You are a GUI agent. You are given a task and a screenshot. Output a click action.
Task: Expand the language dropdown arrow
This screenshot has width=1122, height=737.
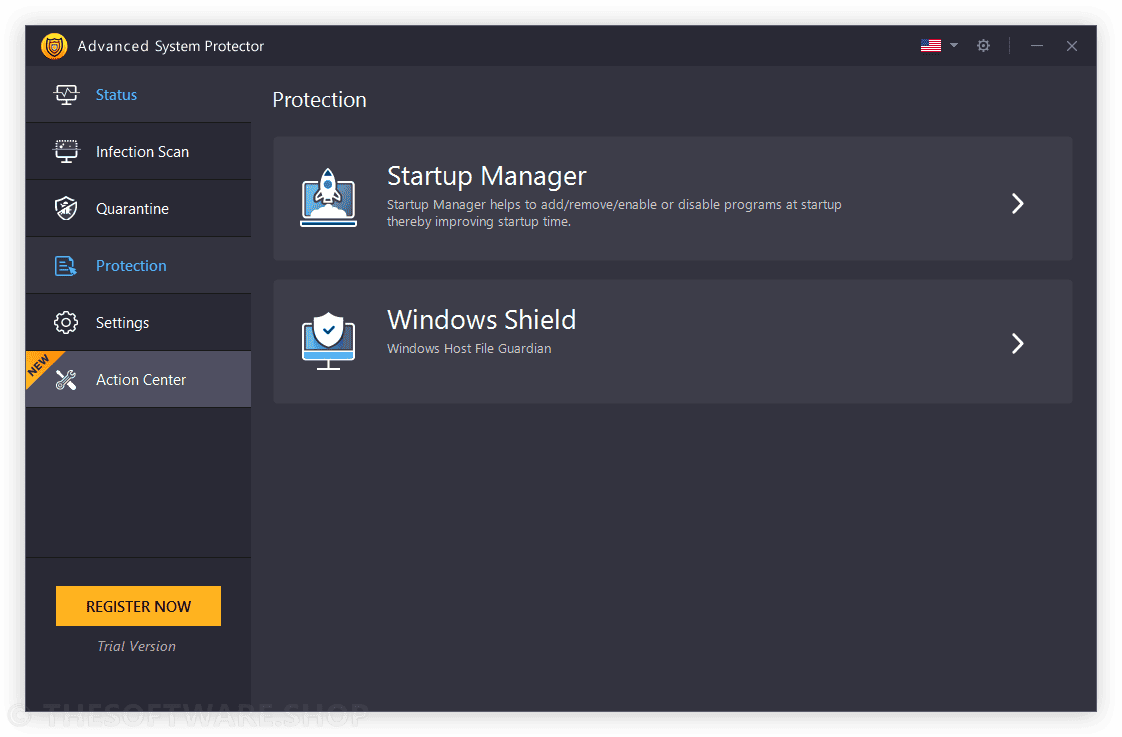tap(954, 45)
